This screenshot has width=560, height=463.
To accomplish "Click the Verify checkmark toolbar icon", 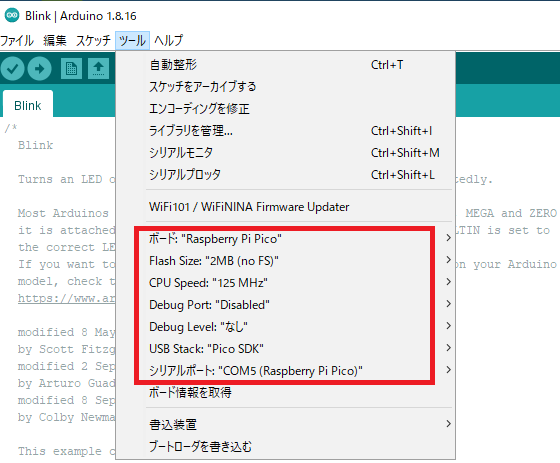I will click(12, 69).
